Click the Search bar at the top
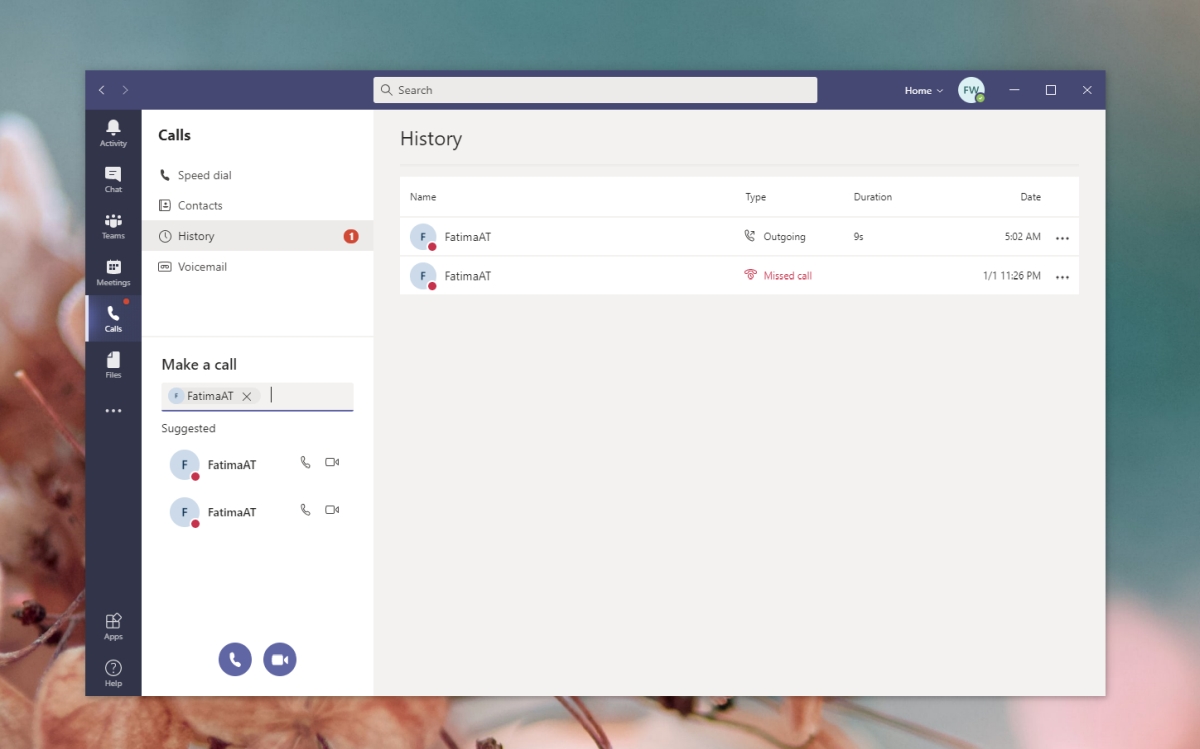 tap(595, 90)
